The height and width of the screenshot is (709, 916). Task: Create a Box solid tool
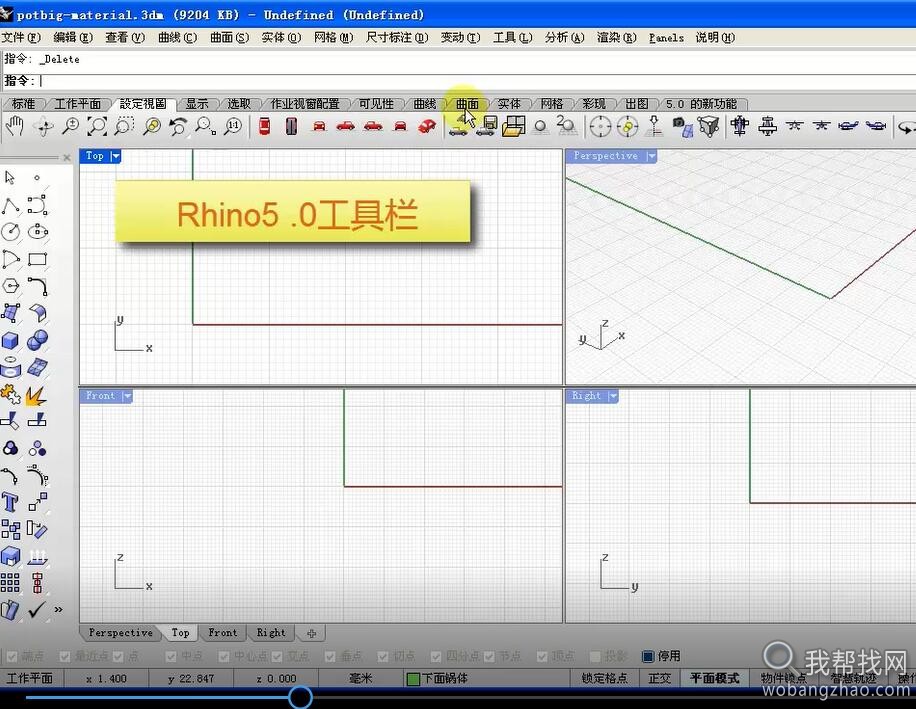11,340
